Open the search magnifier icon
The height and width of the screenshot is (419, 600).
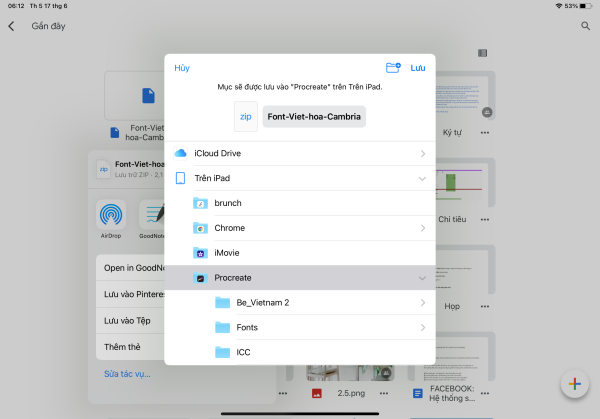click(585, 26)
